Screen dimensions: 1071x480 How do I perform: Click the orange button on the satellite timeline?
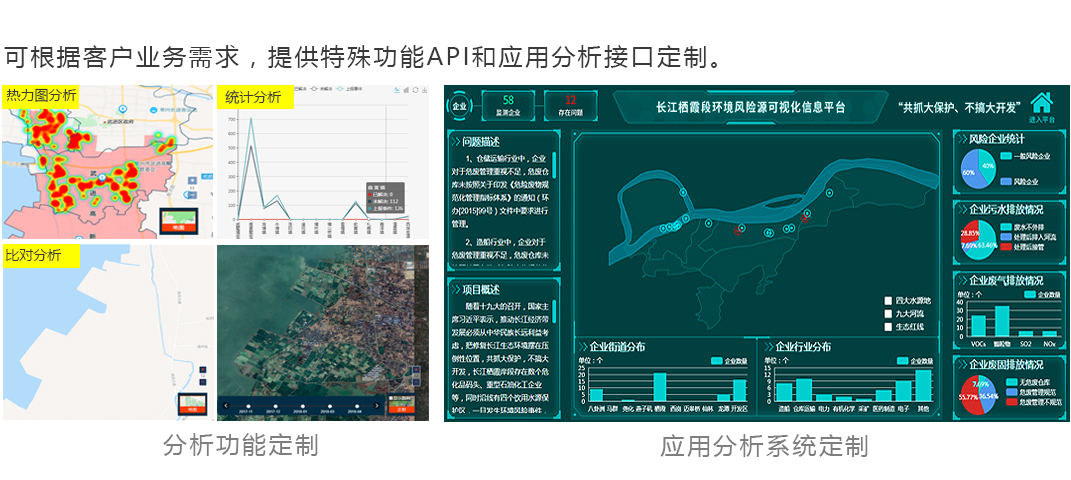tap(401, 409)
